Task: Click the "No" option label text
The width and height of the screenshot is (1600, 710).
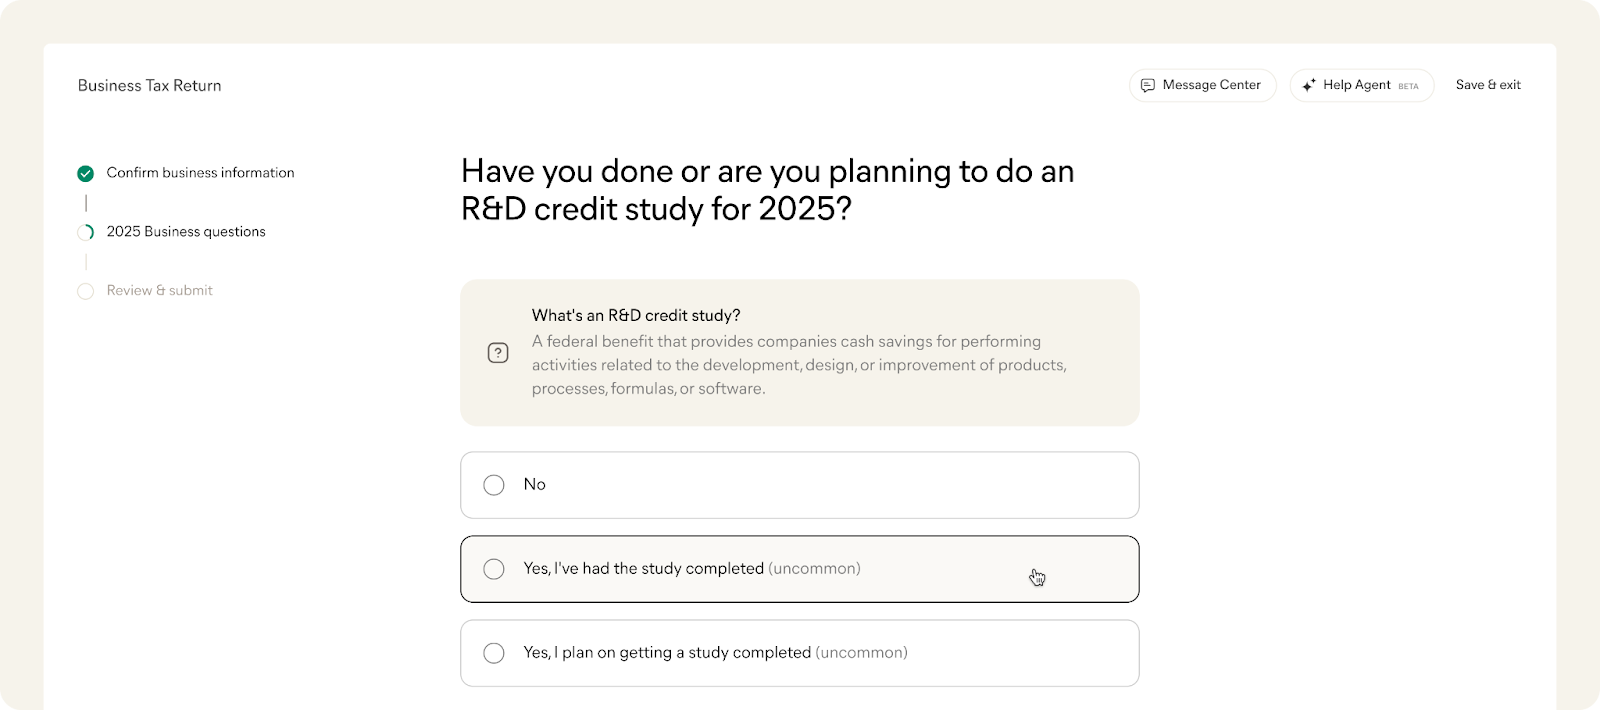Action: (535, 485)
